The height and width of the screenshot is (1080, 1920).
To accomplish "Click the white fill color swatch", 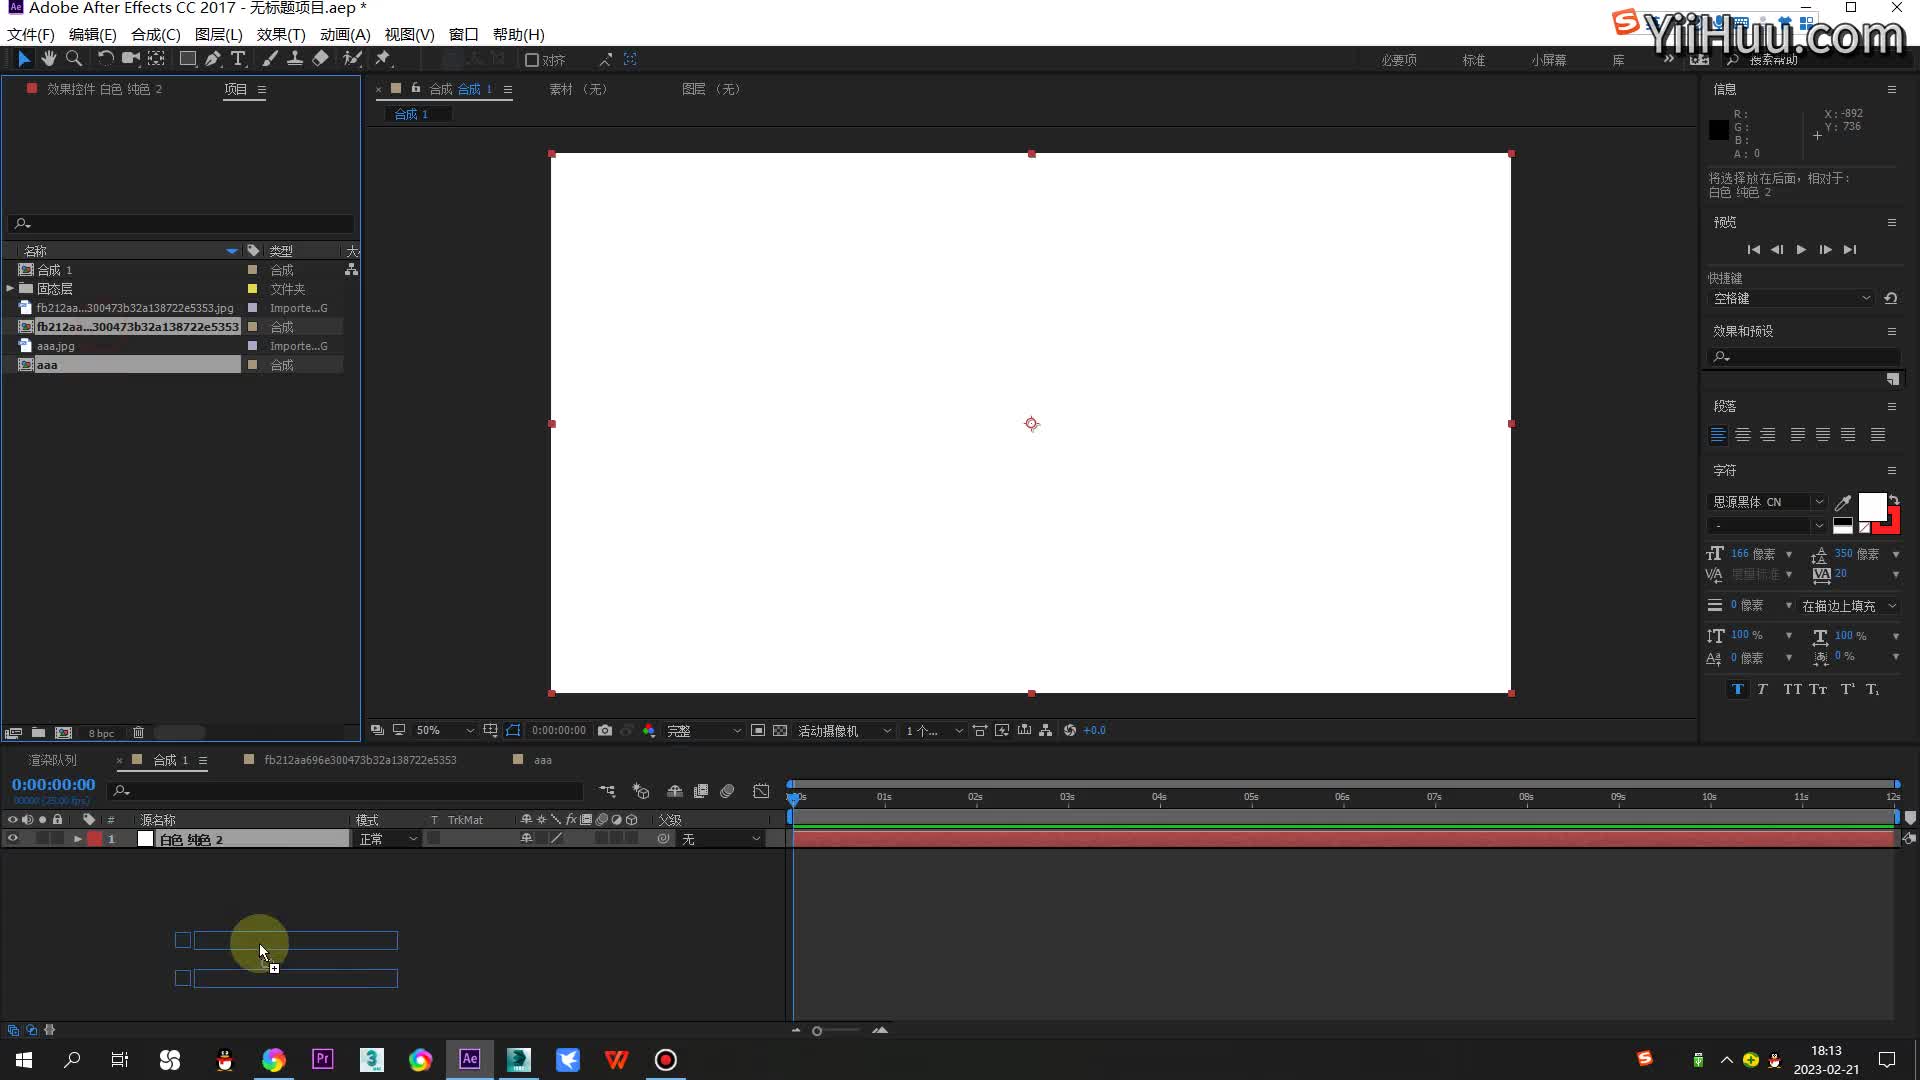I will (1871, 507).
